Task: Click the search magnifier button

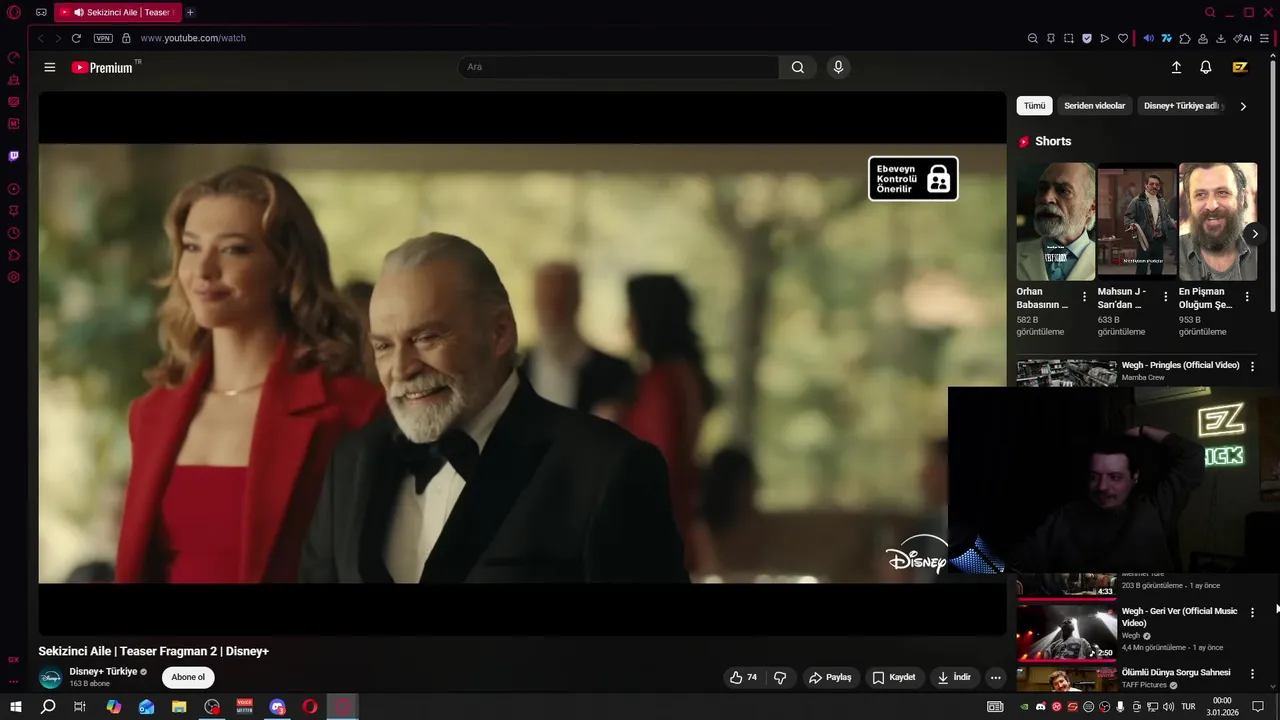Action: (797, 67)
